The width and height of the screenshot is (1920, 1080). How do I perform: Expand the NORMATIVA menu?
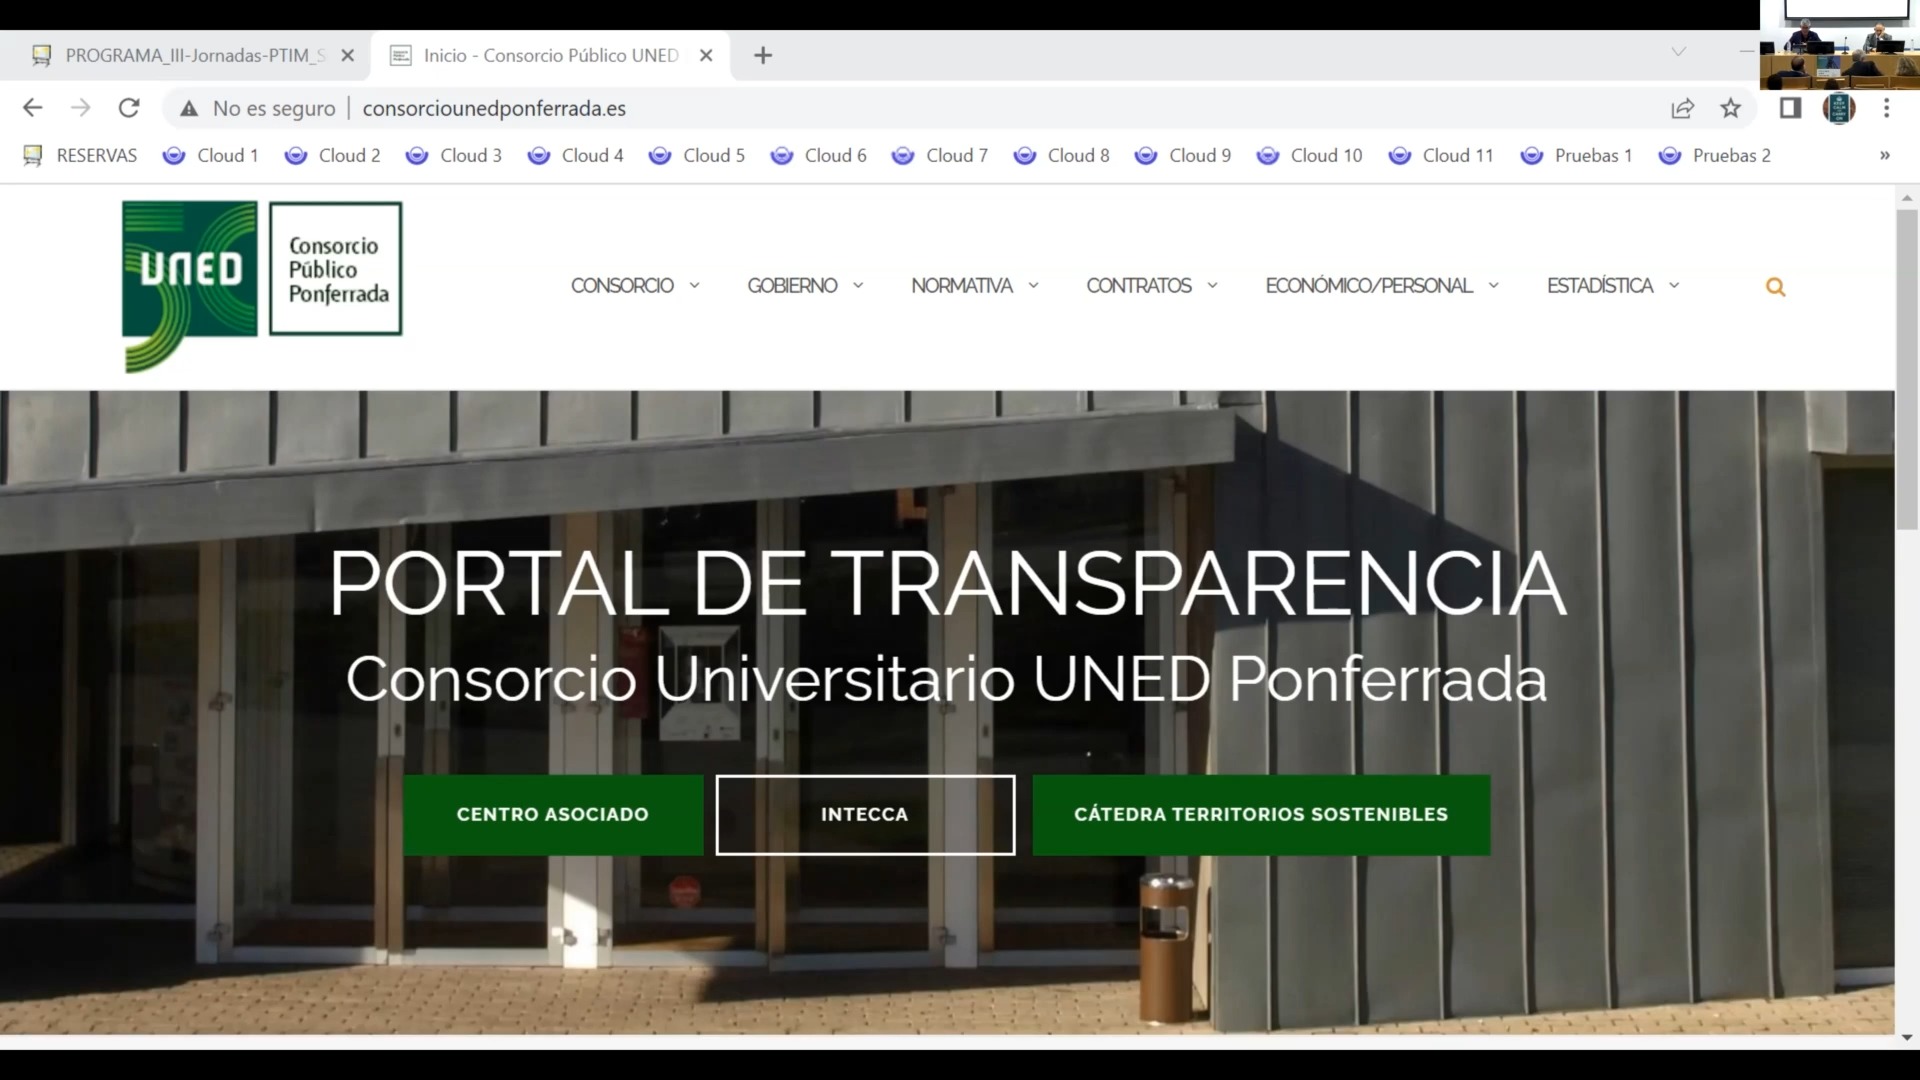[975, 286]
